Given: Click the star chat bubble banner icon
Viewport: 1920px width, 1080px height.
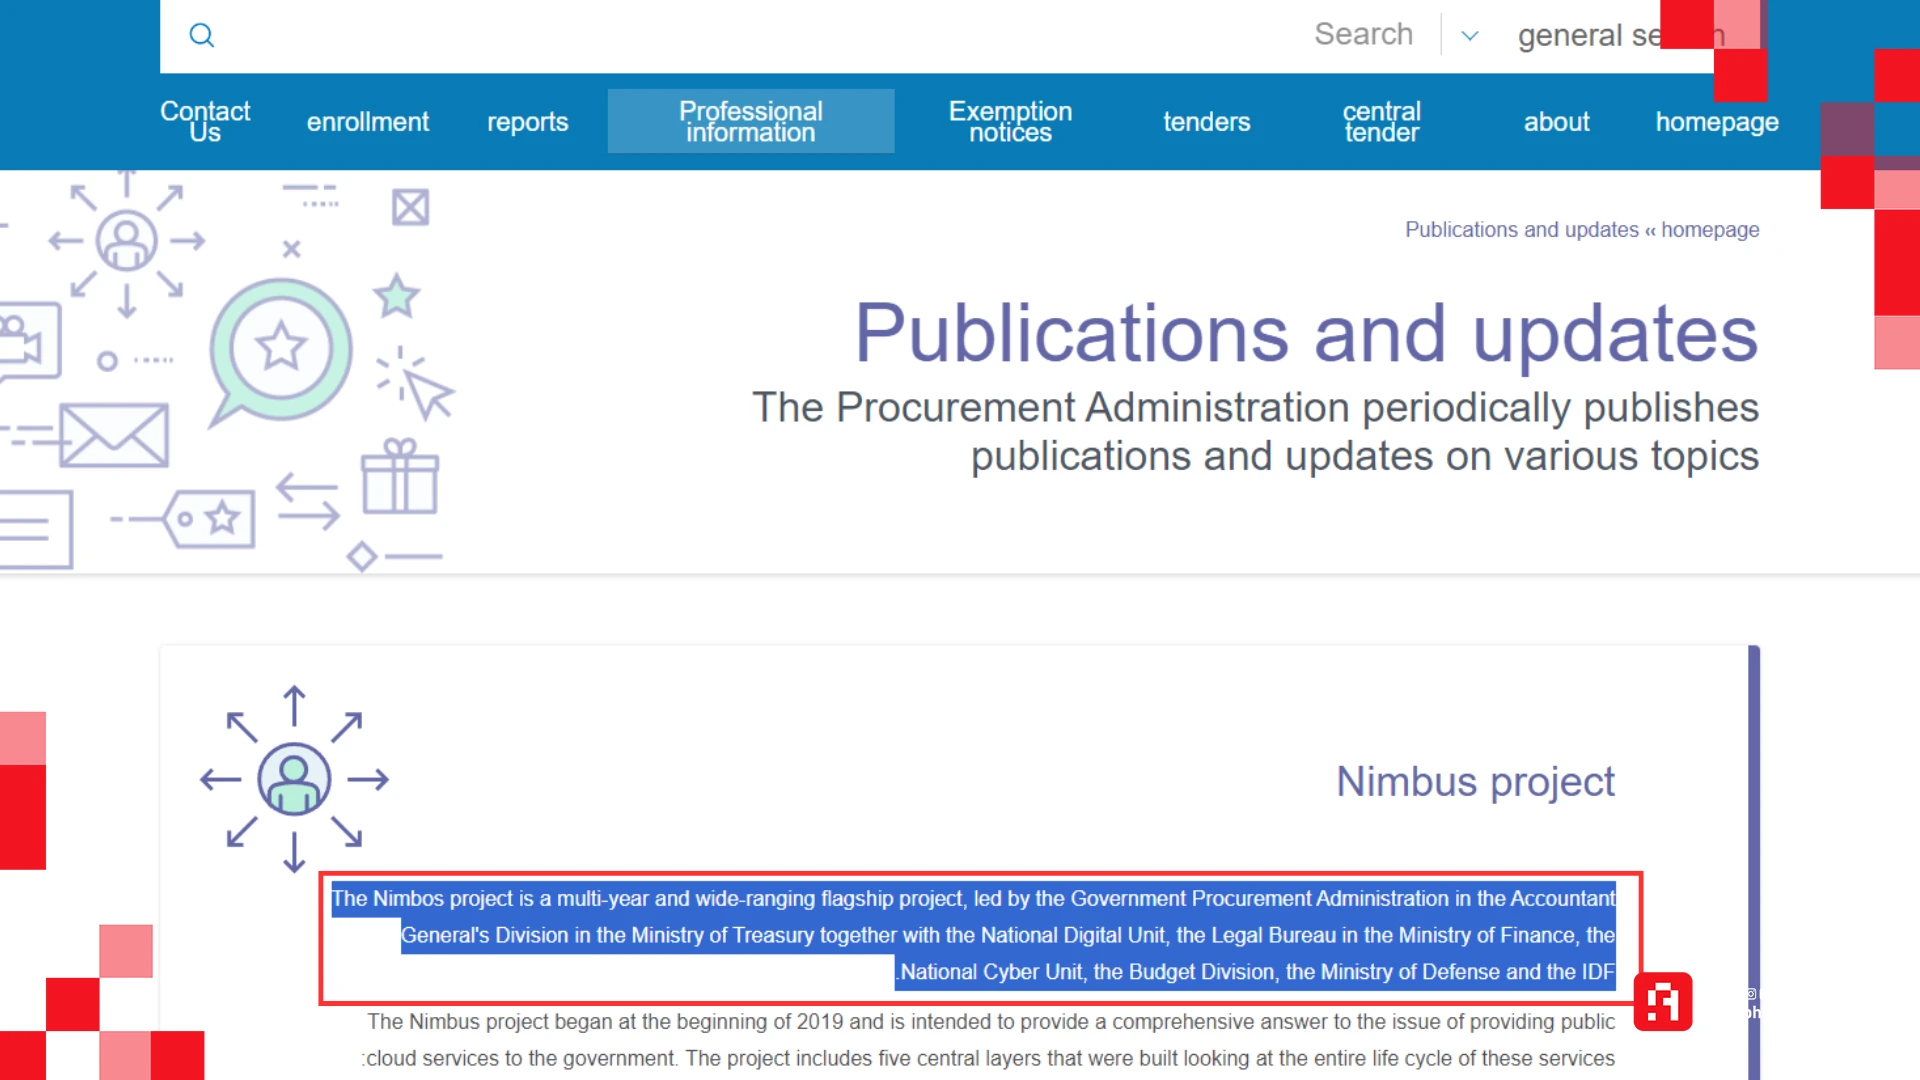Looking at the screenshot, I should (281, 348).
